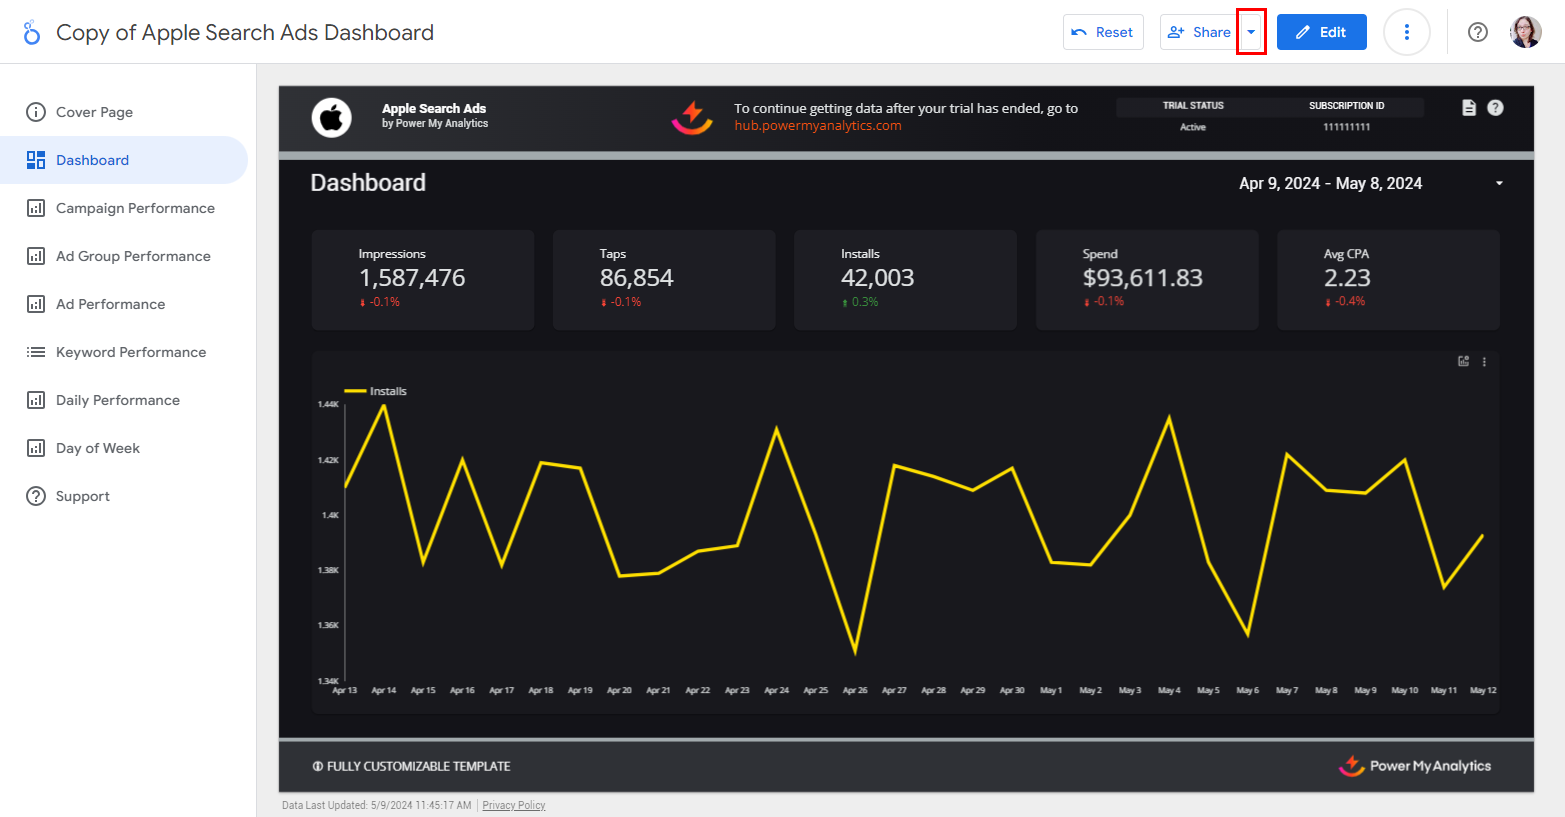Click the Privacy Policy link
1565x817 pixels.
tap(513, 805)
